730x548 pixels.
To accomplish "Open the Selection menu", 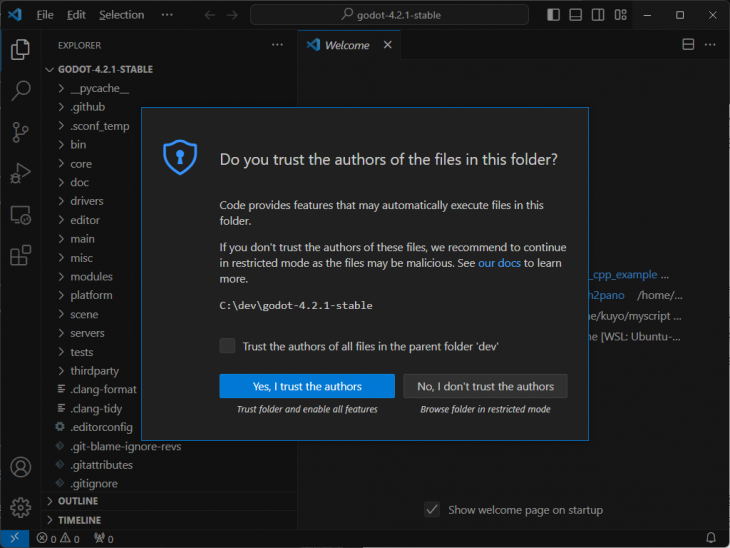I will pyautogui.click(x=121, y=15).
